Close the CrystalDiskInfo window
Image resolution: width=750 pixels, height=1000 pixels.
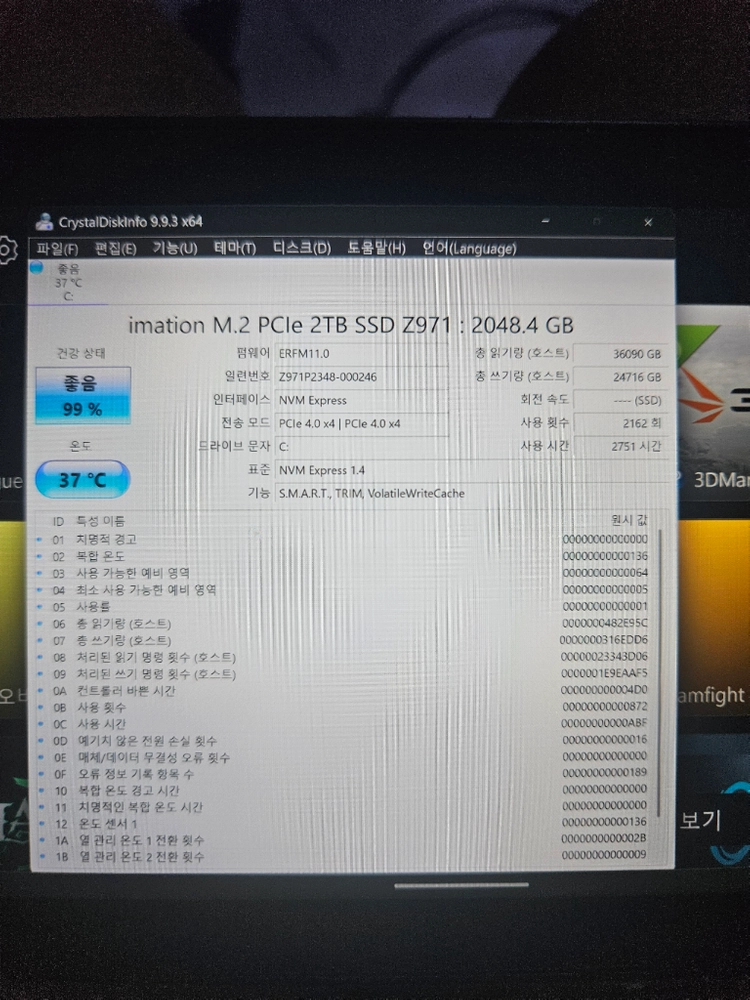point(648,223)
